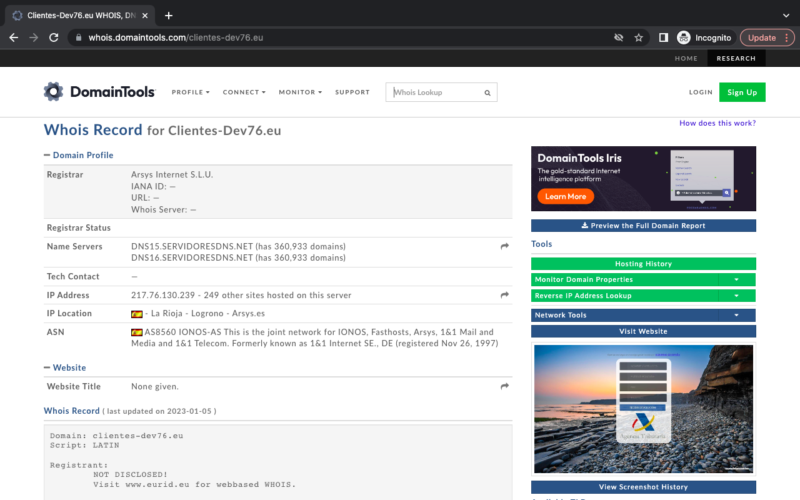This screenshot has width=800, height=500.
Task: Bookmark page with the star icon
Action: [638, 38]
